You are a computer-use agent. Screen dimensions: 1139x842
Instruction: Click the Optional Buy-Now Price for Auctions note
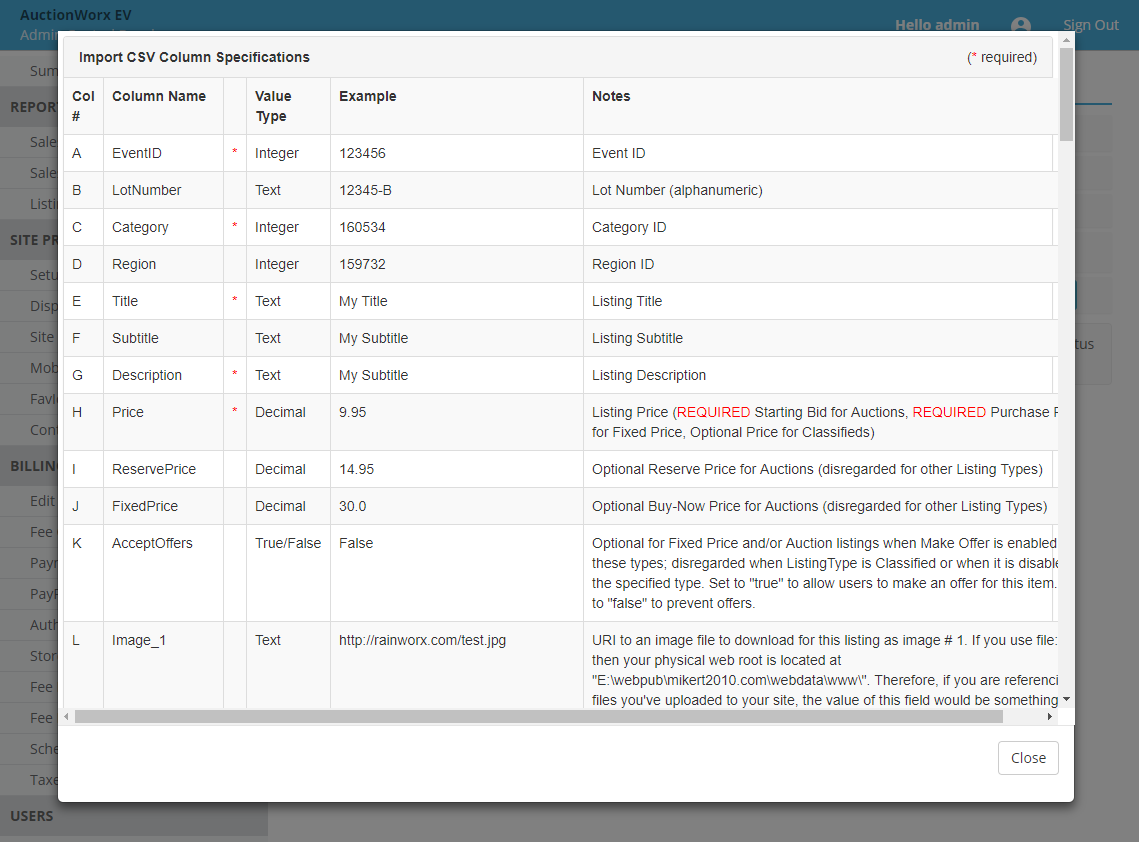[x=819, y=506]
